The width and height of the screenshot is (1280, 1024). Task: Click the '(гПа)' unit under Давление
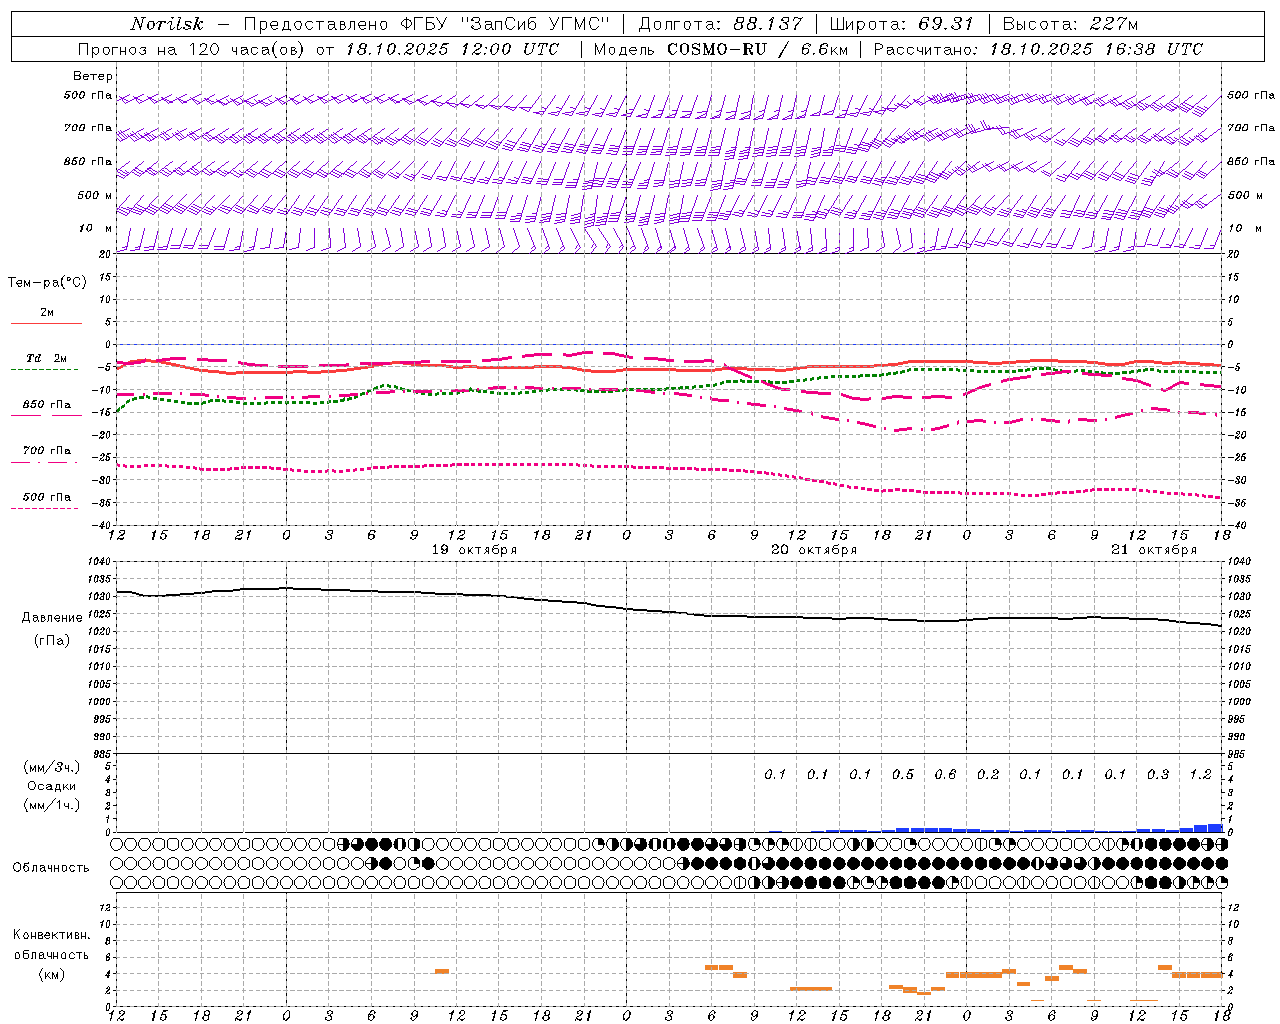52,640
